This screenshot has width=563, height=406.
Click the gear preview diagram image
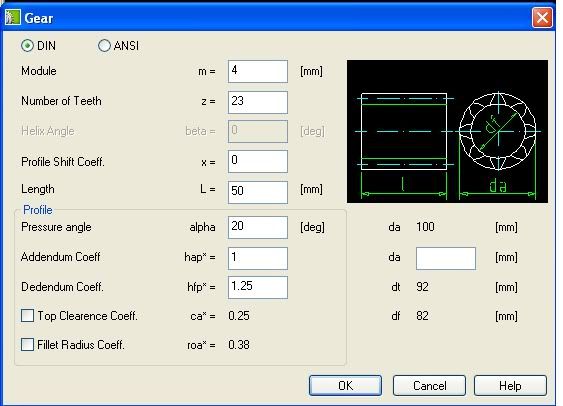pyautogui.click(x=447, y=131)
